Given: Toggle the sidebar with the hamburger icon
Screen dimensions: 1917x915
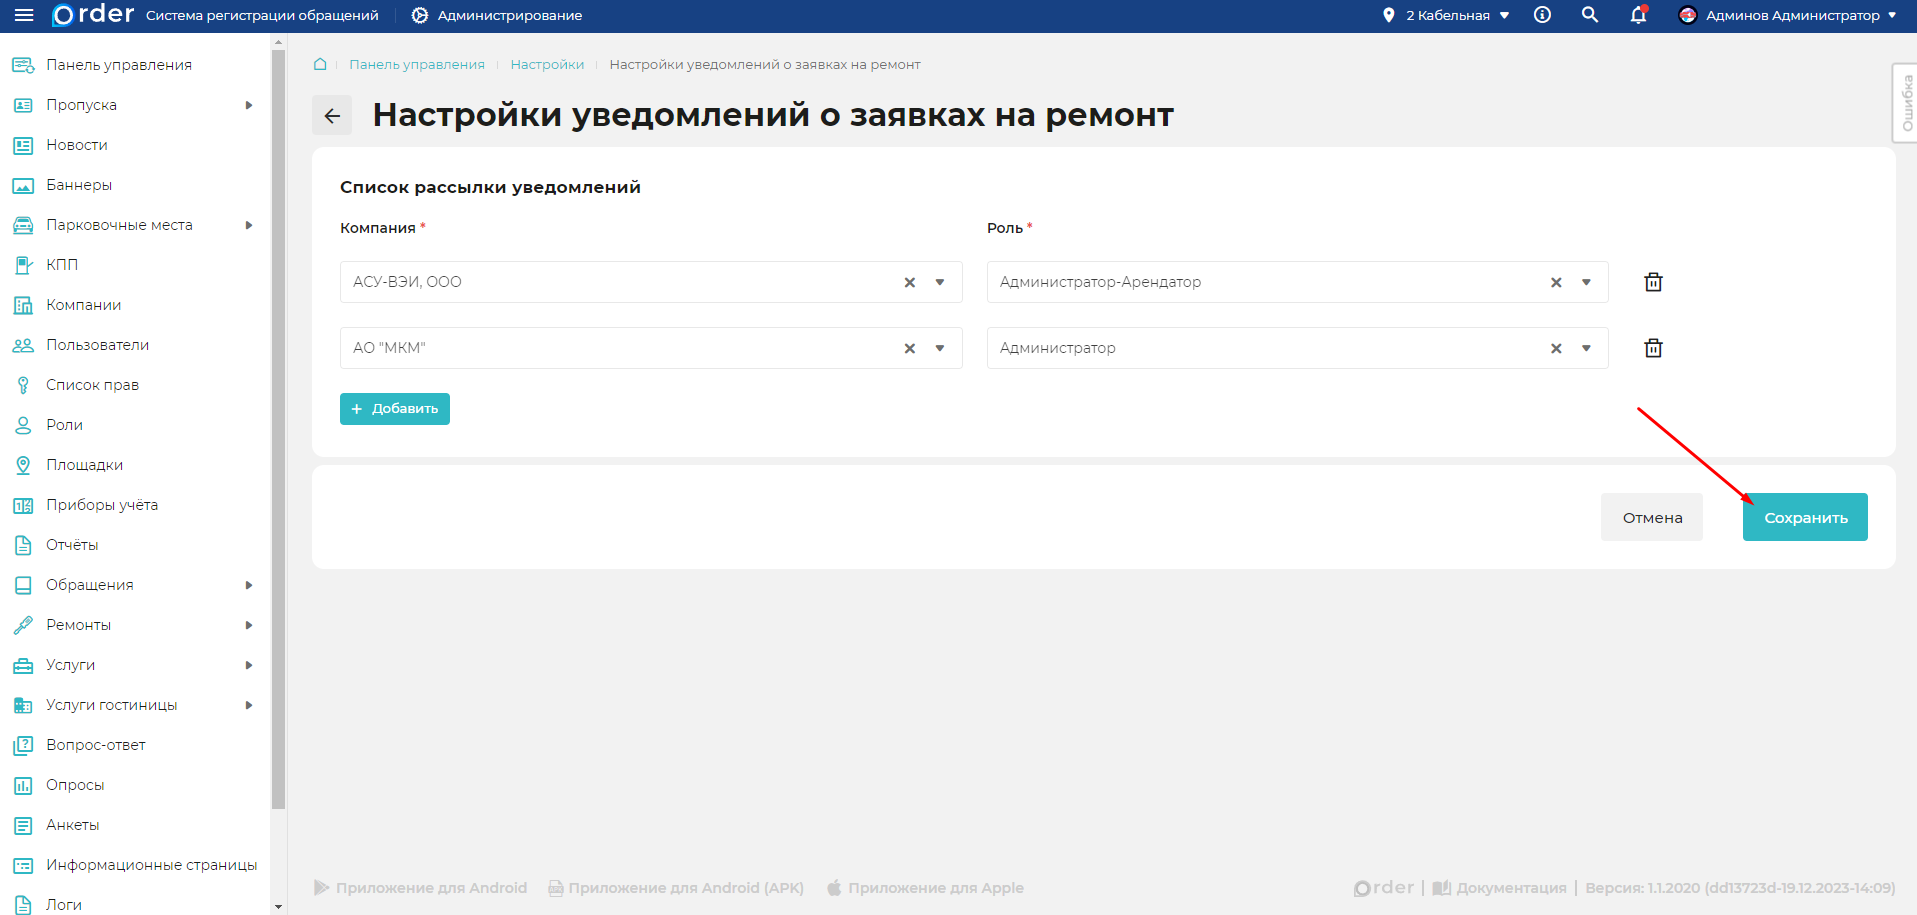Looking at the screenshot, I should (22, 15).
